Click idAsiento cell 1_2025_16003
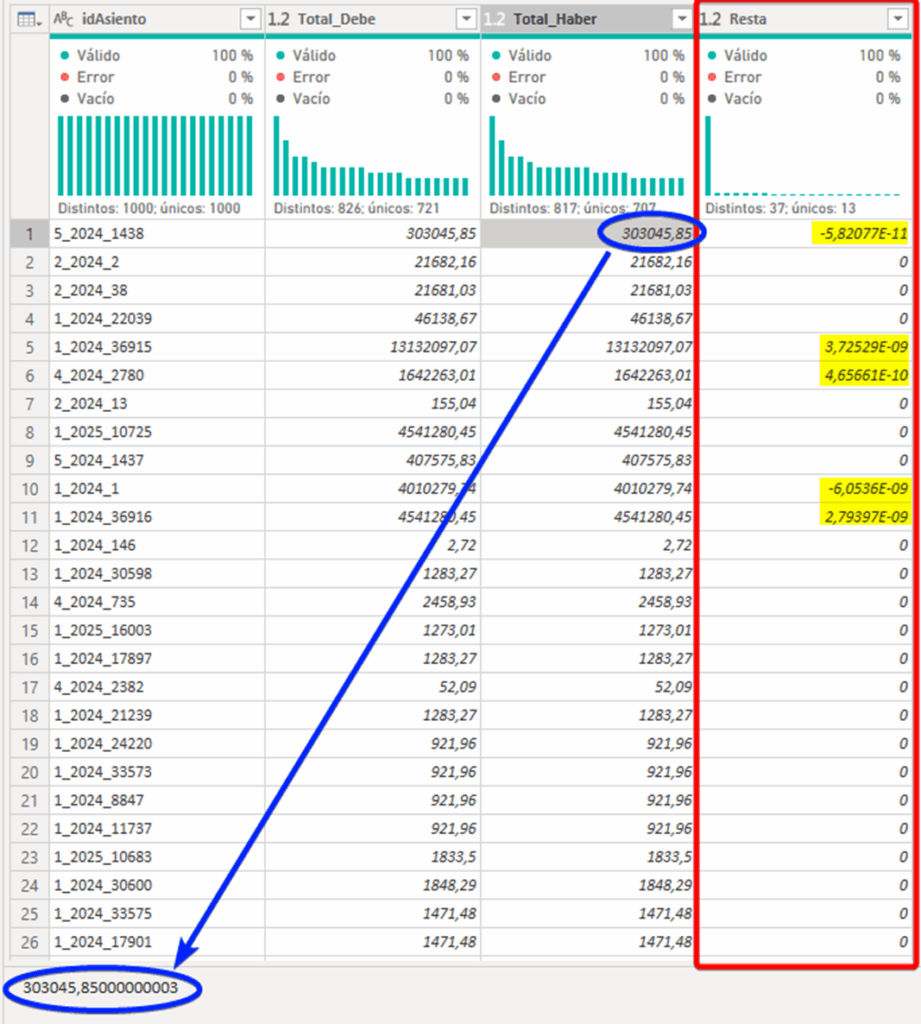This screenshot has width=921, height=1024. point(157,630)
